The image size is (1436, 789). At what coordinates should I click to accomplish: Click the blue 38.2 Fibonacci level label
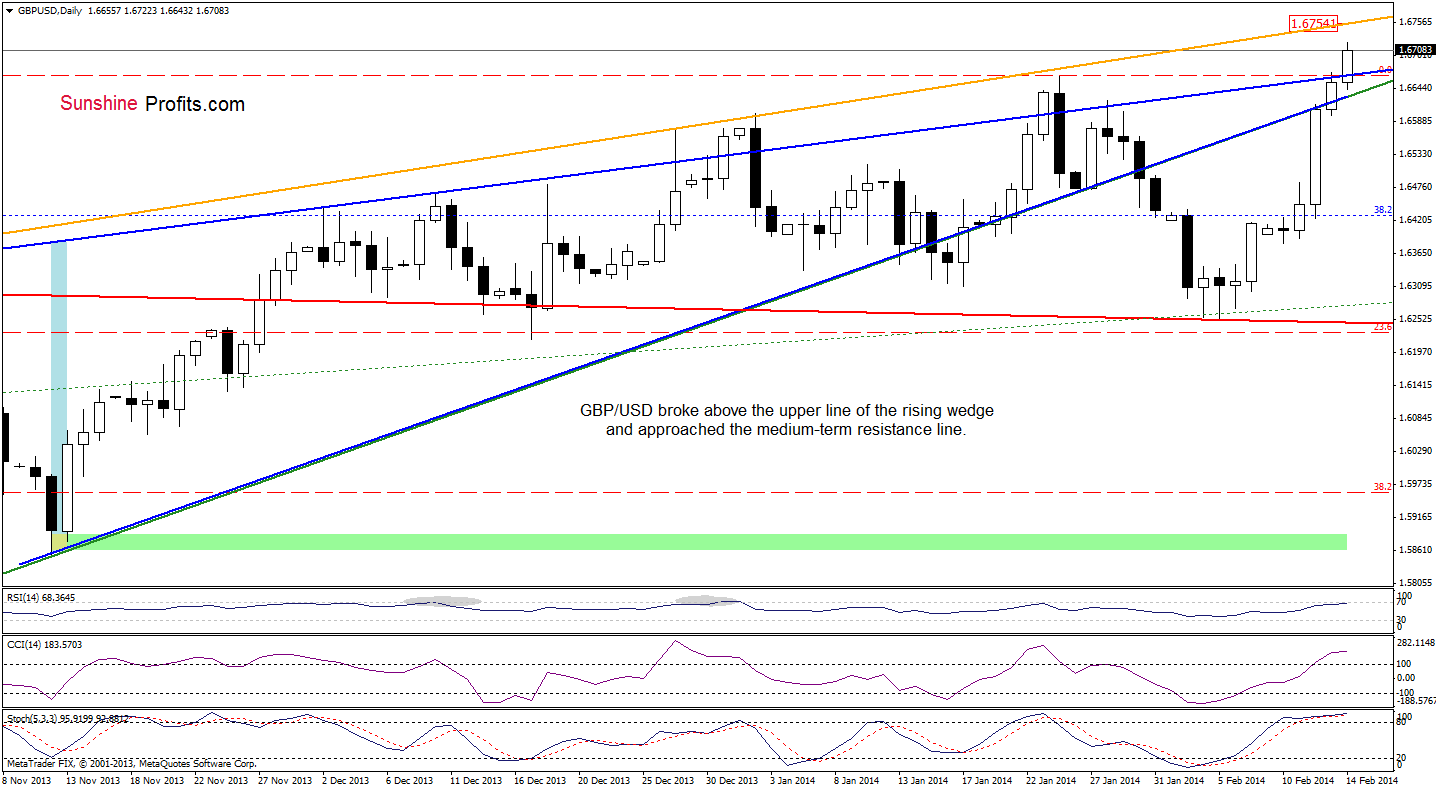click(x=1381, y=210)
